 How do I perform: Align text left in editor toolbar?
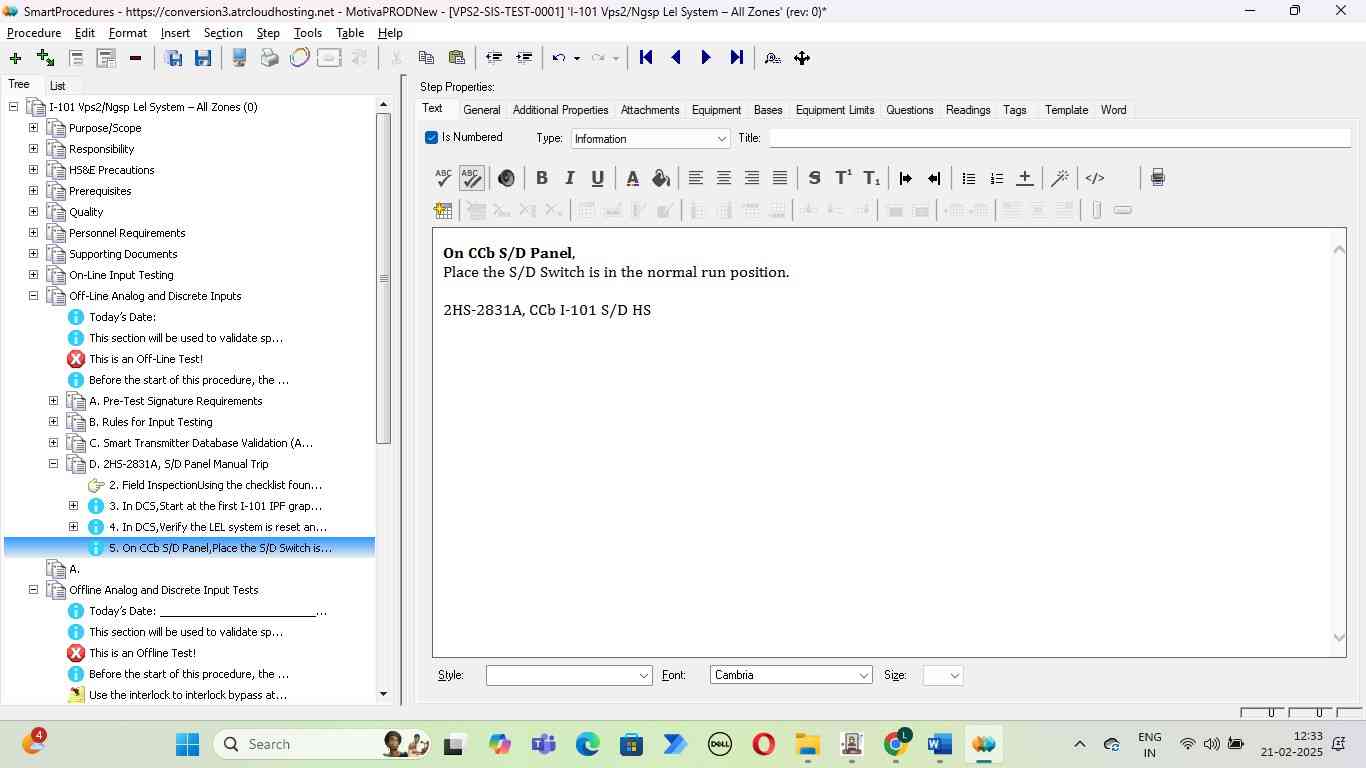[x=695, y=178]
